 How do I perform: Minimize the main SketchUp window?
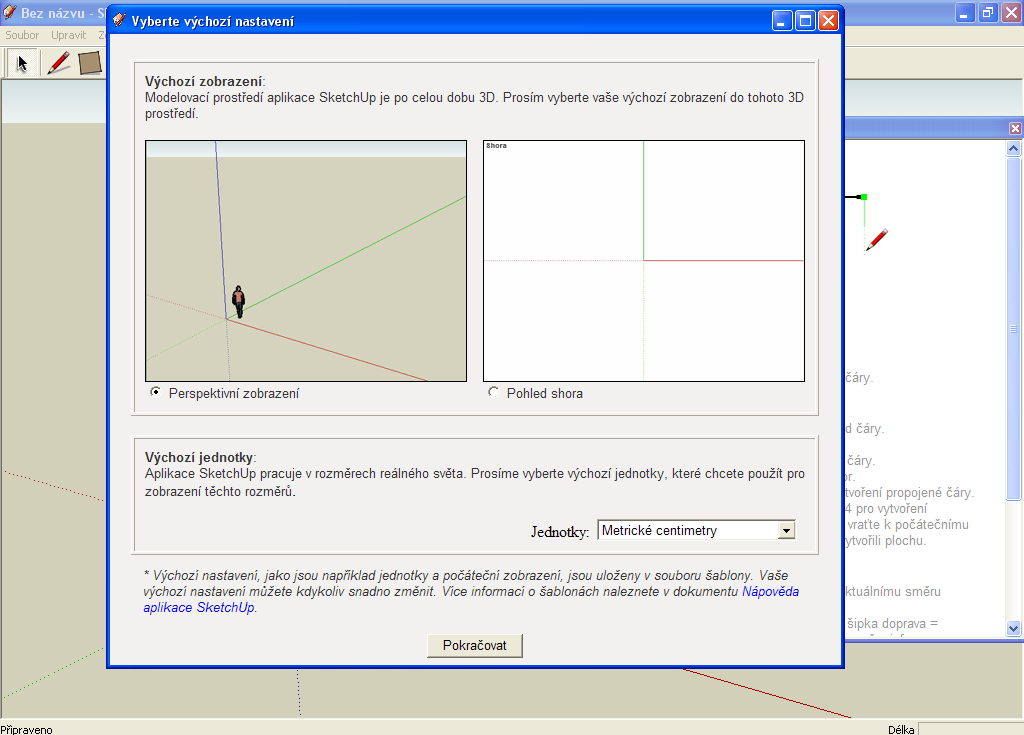point(965,12)
